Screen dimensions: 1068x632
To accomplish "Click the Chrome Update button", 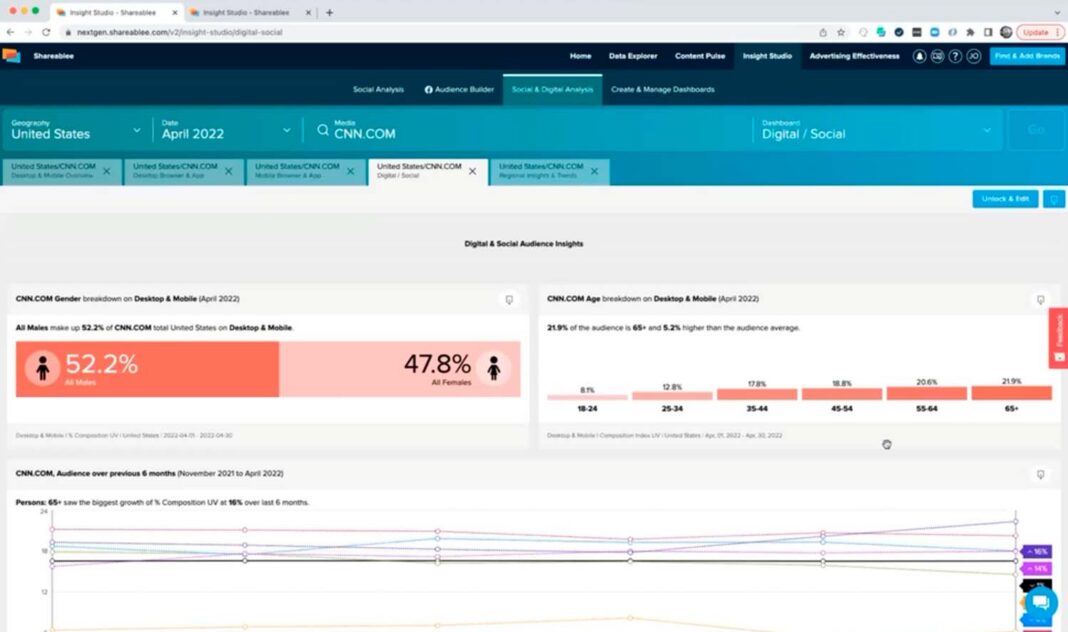I will pyautogui.click(x=1039, y=32).
